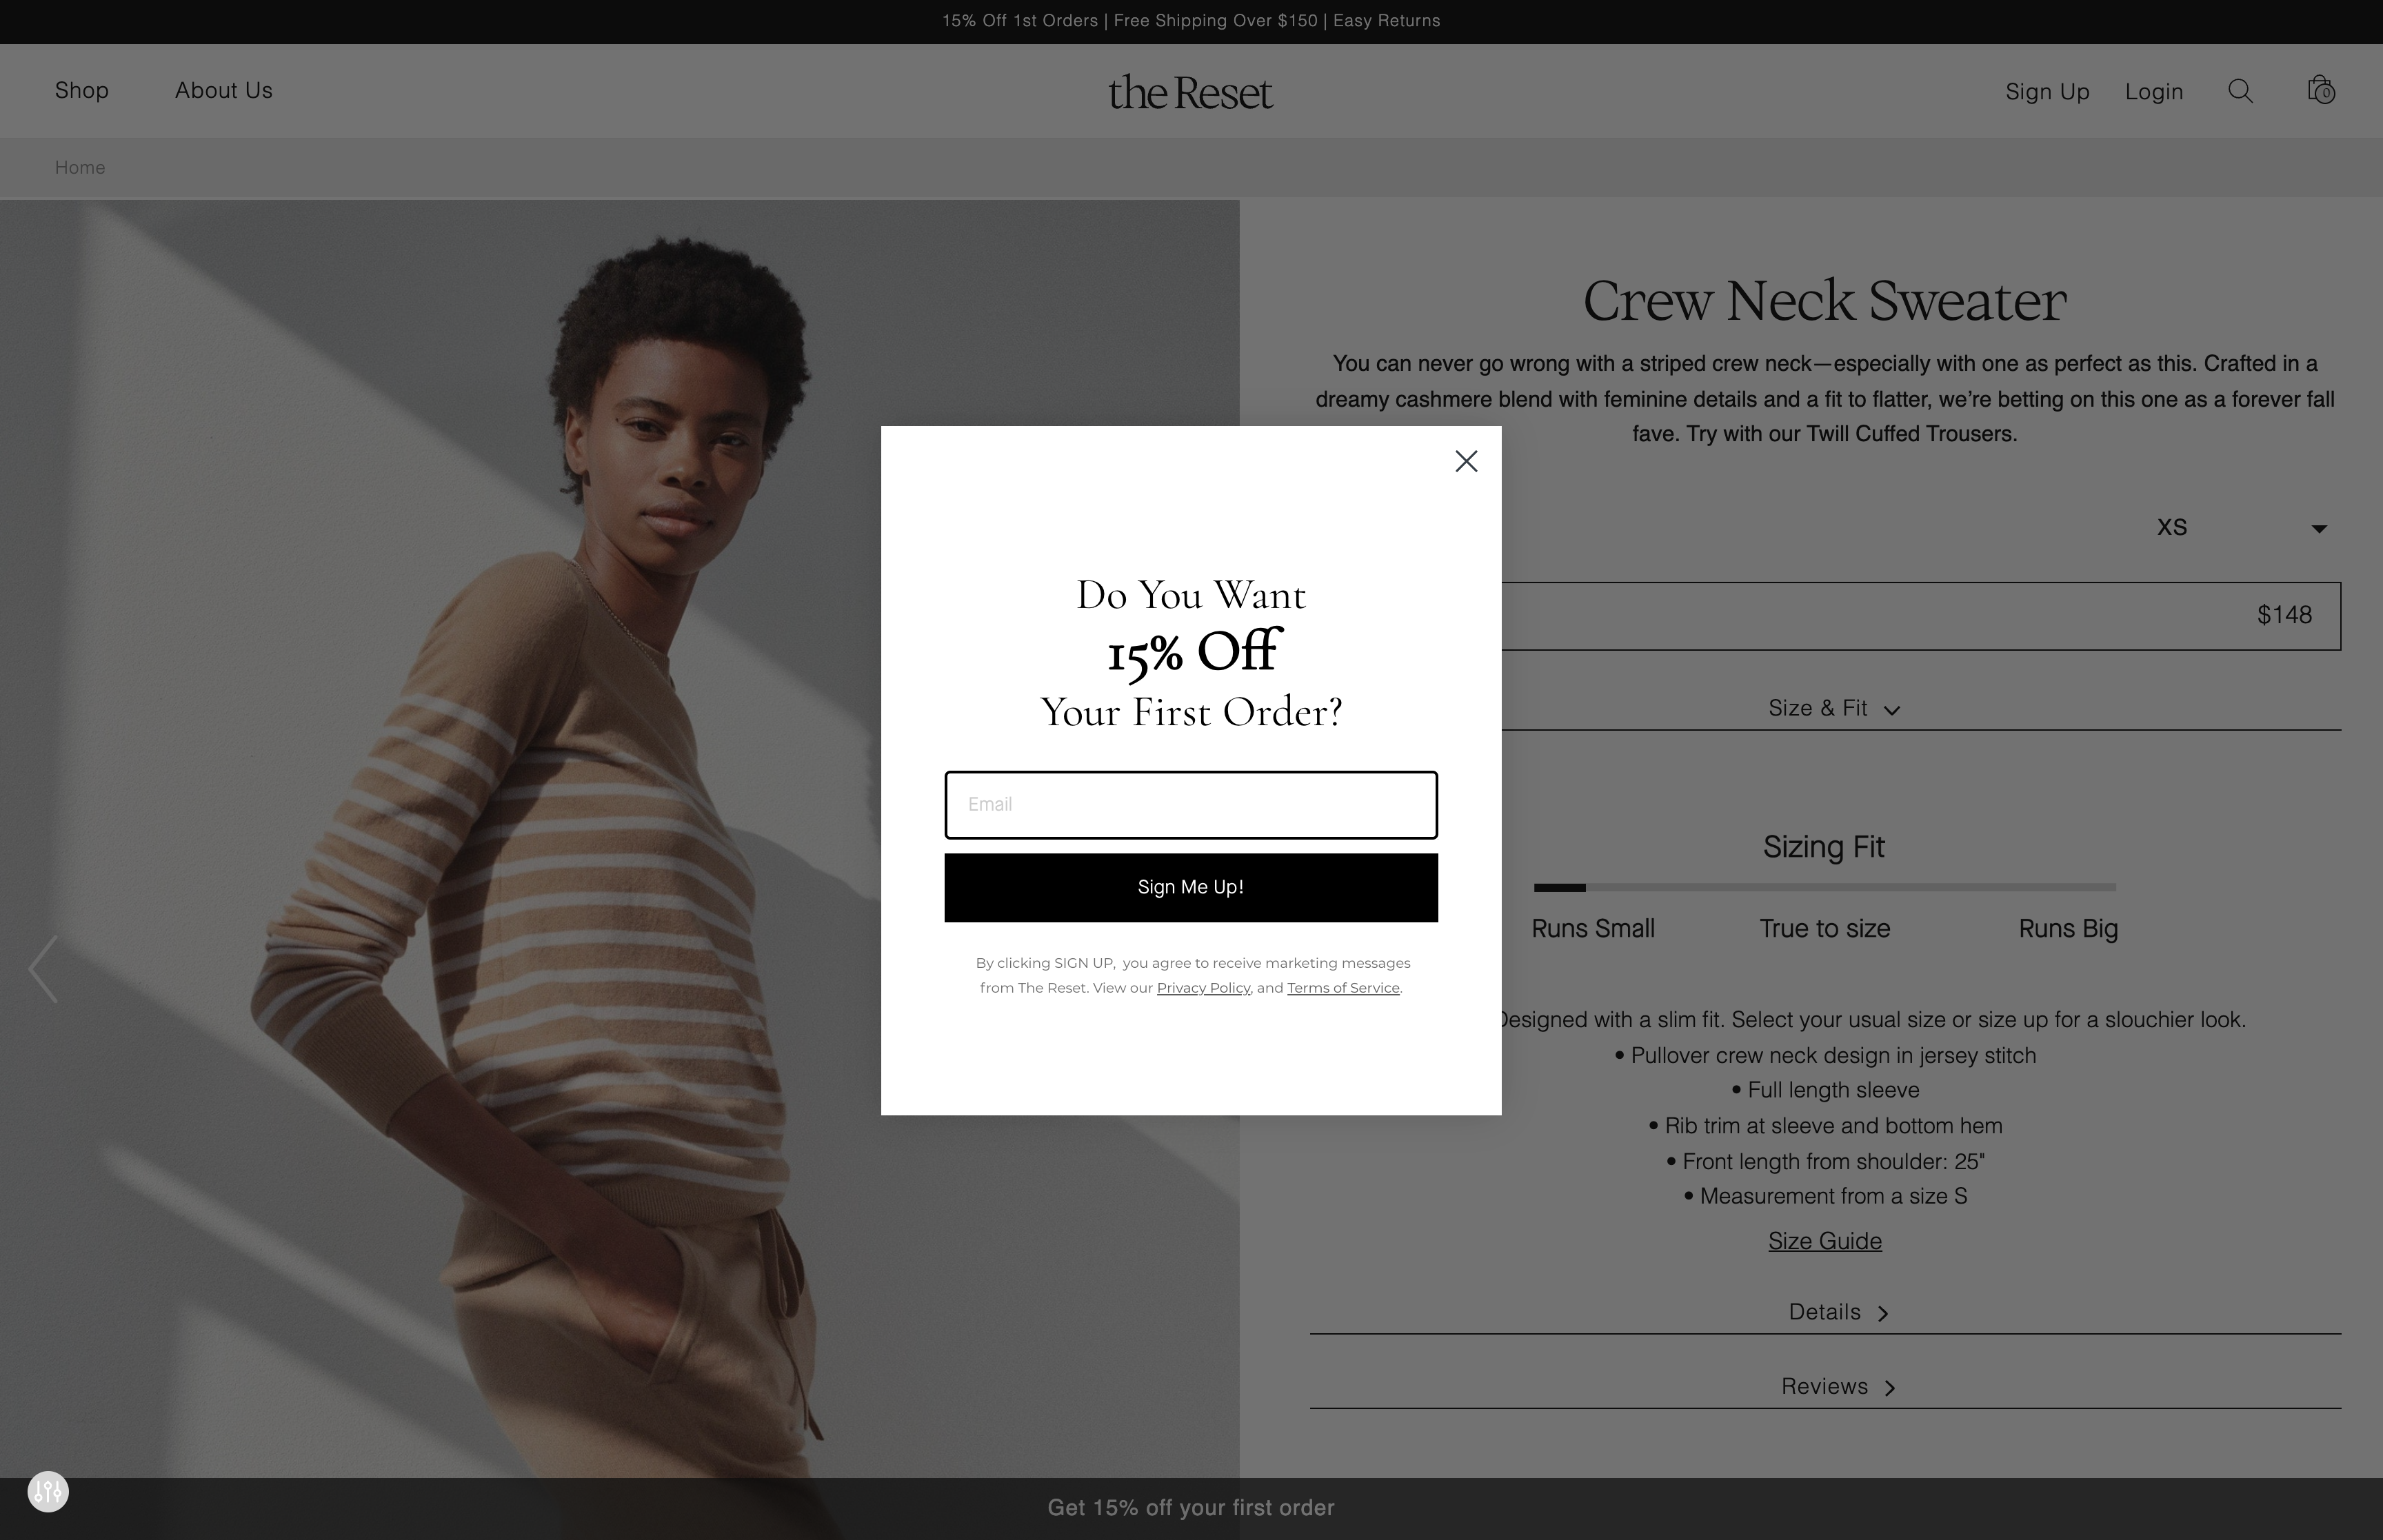View the Privacy Policy
This screenshot has height=1540, width=2383.
[1203, 988]
